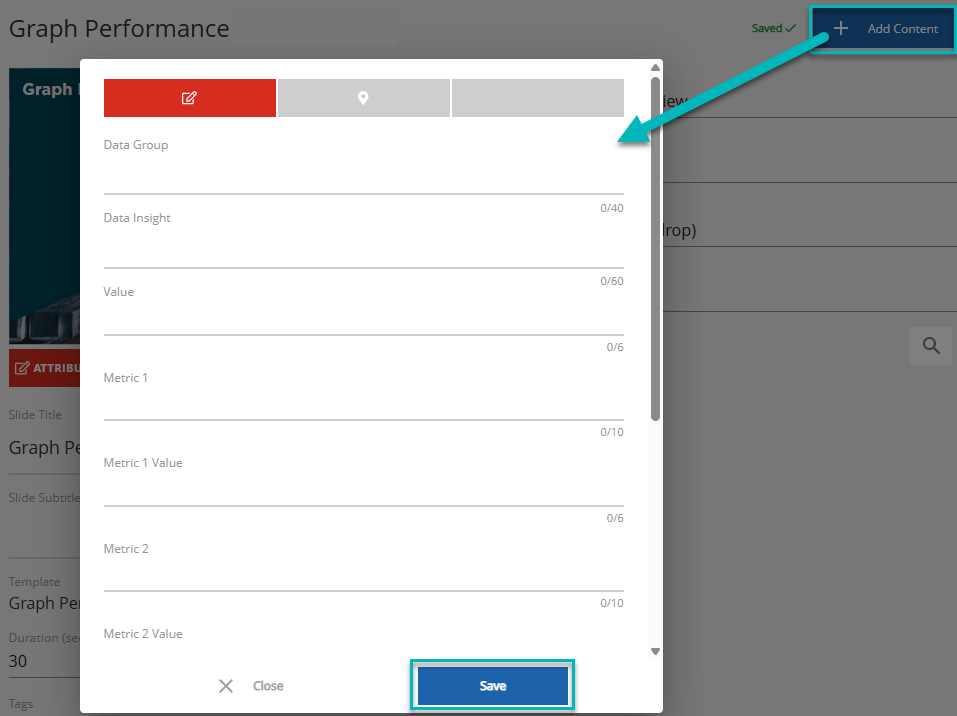The width and height of the screenshot is (957, 716).
Task: Click the X icon beside Close
Action: pos(226,686)
